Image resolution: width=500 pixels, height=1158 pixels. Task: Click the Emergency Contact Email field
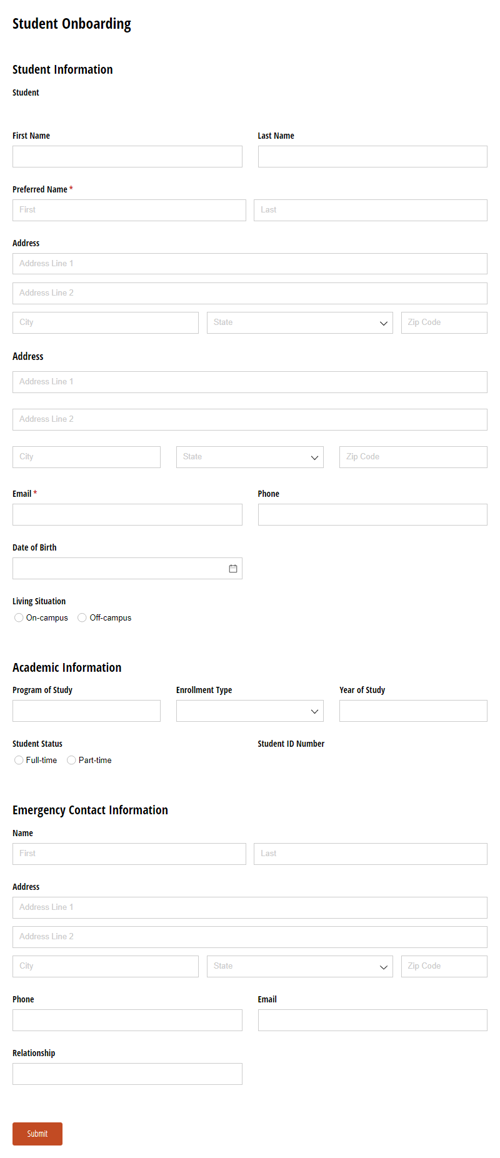point(372,1020)
